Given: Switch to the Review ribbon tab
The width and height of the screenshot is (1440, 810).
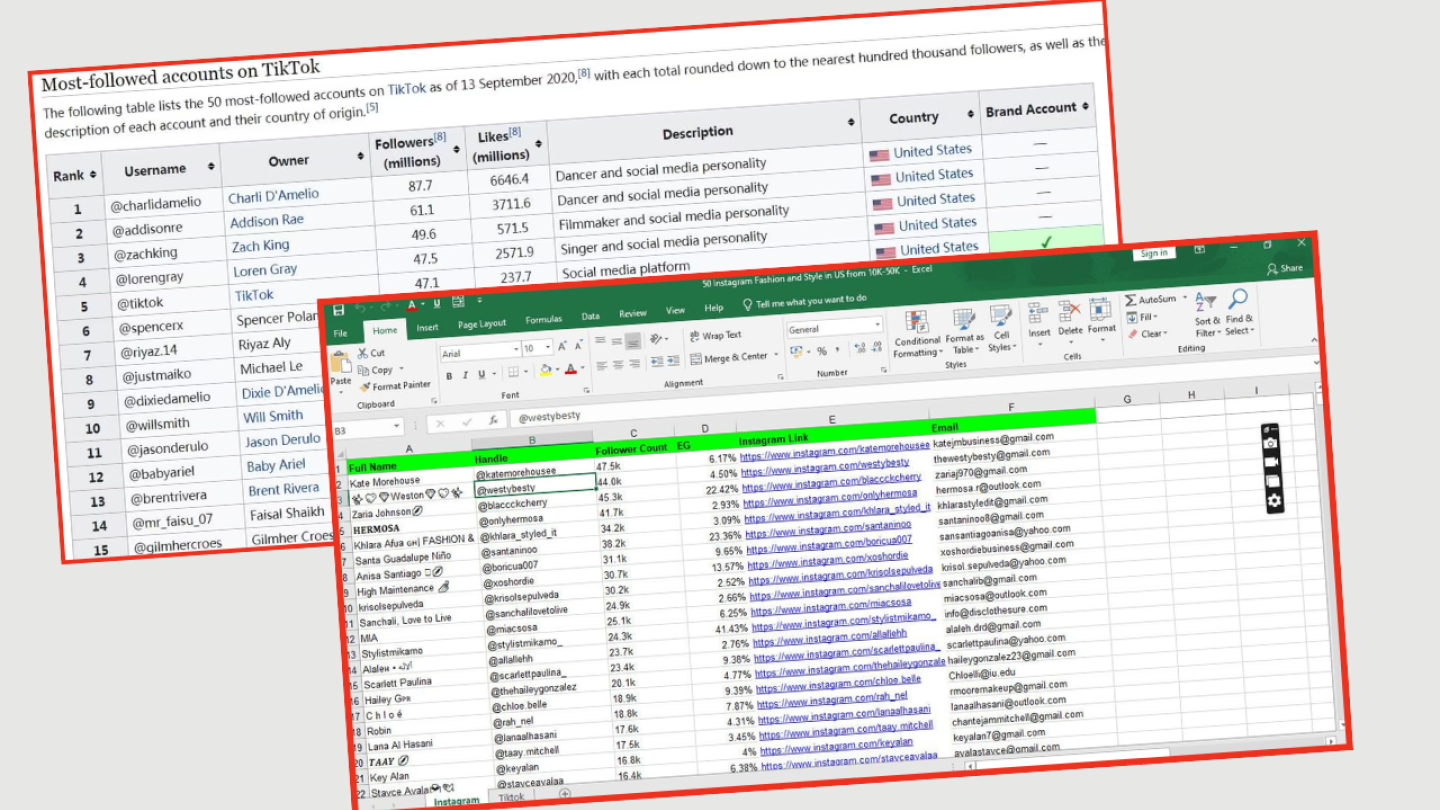Looking at the screenshot, I should [633, 314].
